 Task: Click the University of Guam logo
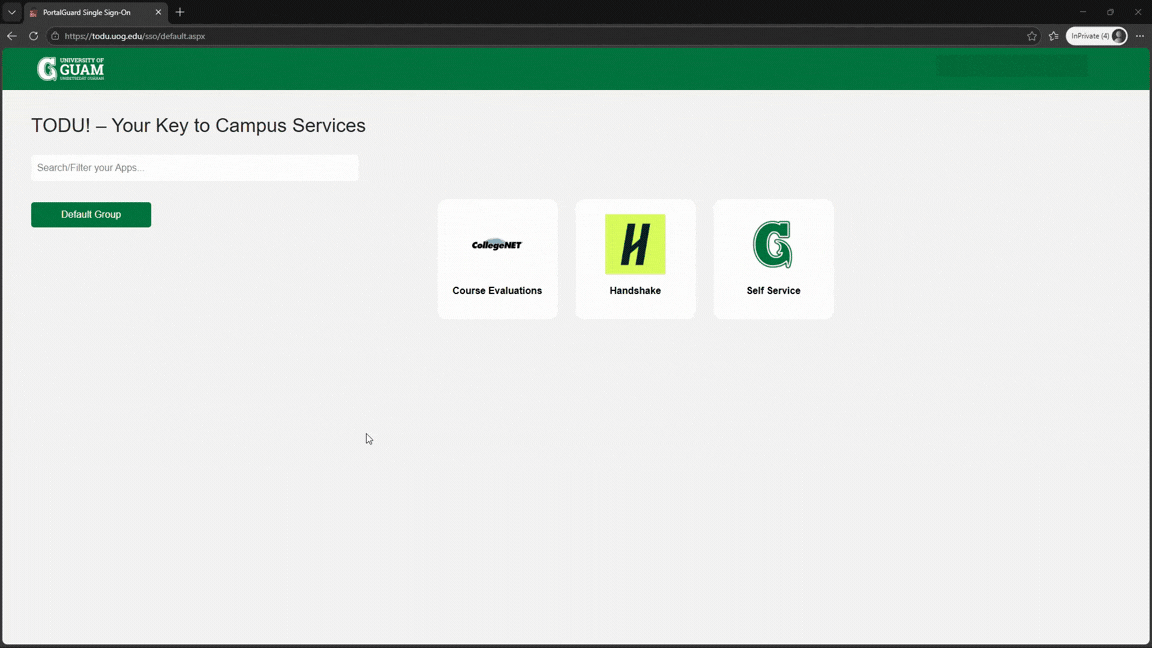(x=71, y=68)
